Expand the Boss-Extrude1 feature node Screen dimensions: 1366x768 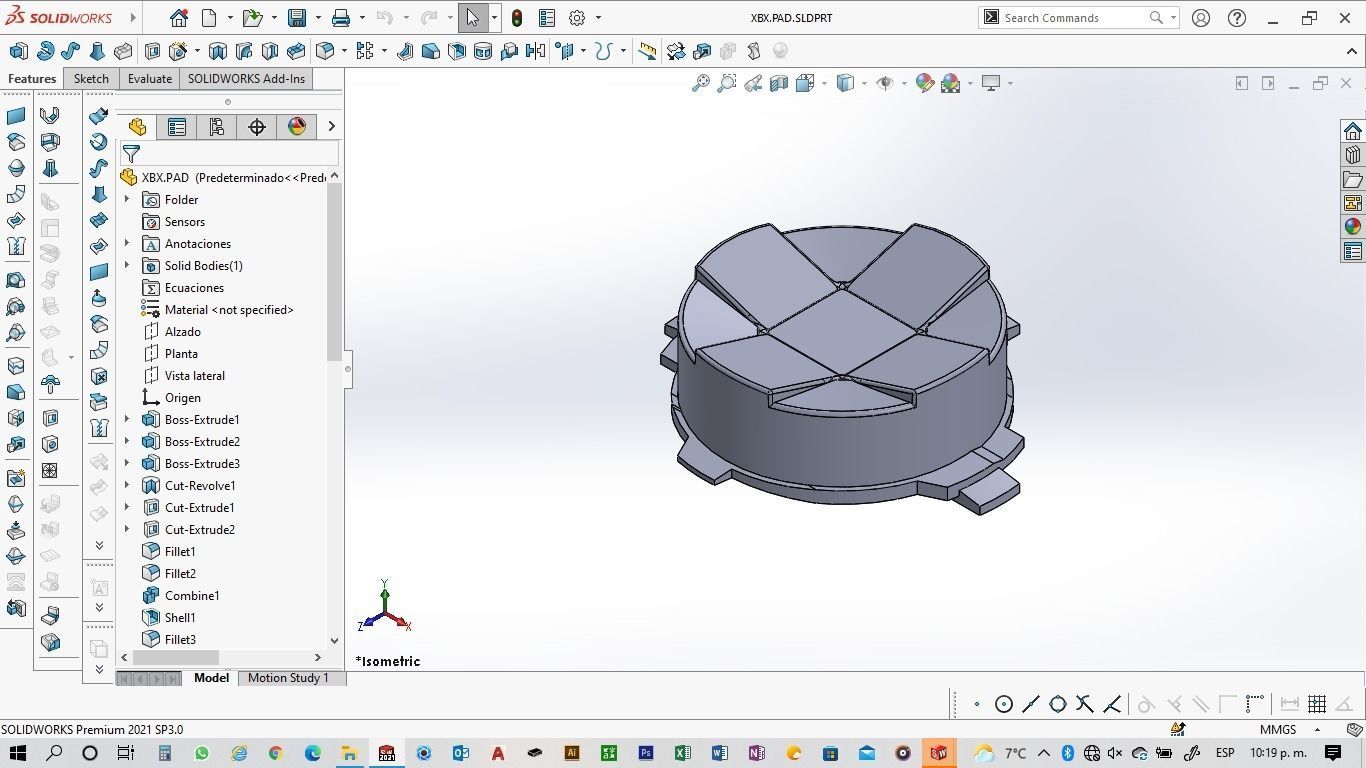(127, 420)
